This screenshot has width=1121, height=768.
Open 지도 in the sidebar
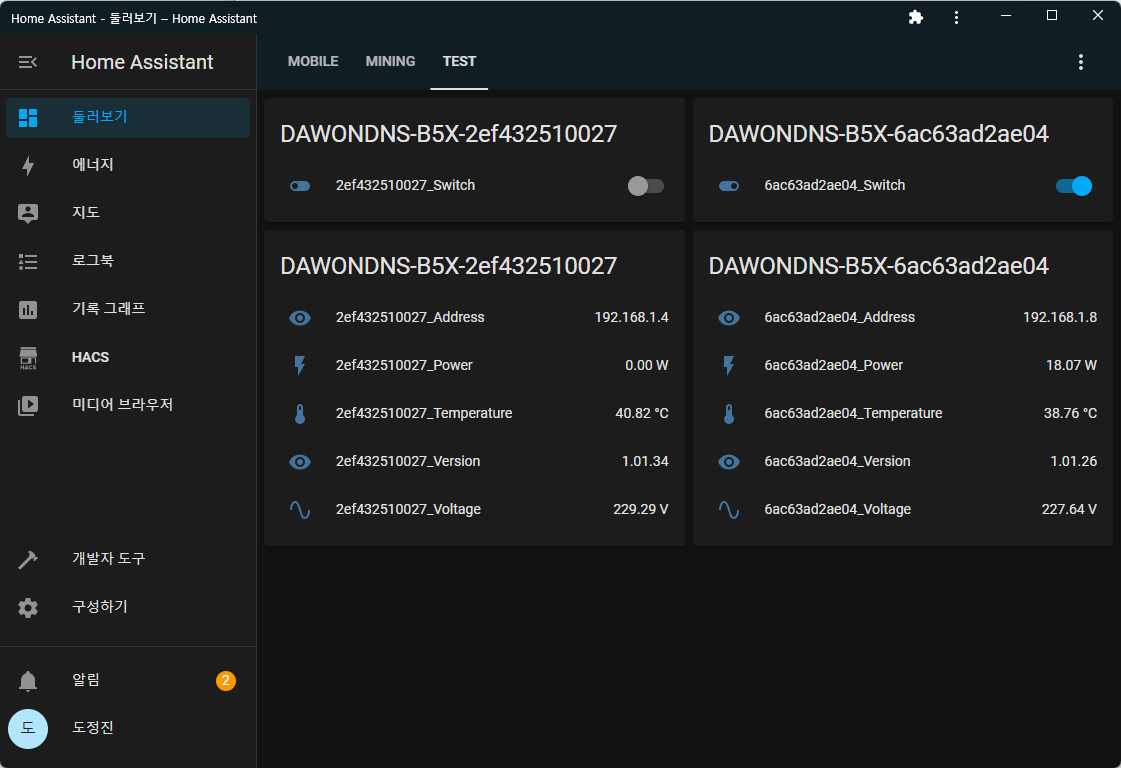click(128, 213)
